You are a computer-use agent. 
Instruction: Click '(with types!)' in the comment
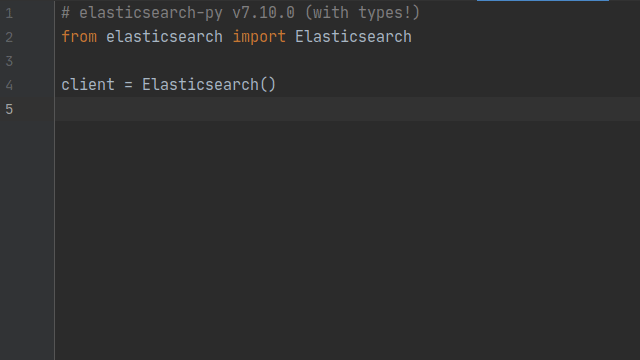362,13
